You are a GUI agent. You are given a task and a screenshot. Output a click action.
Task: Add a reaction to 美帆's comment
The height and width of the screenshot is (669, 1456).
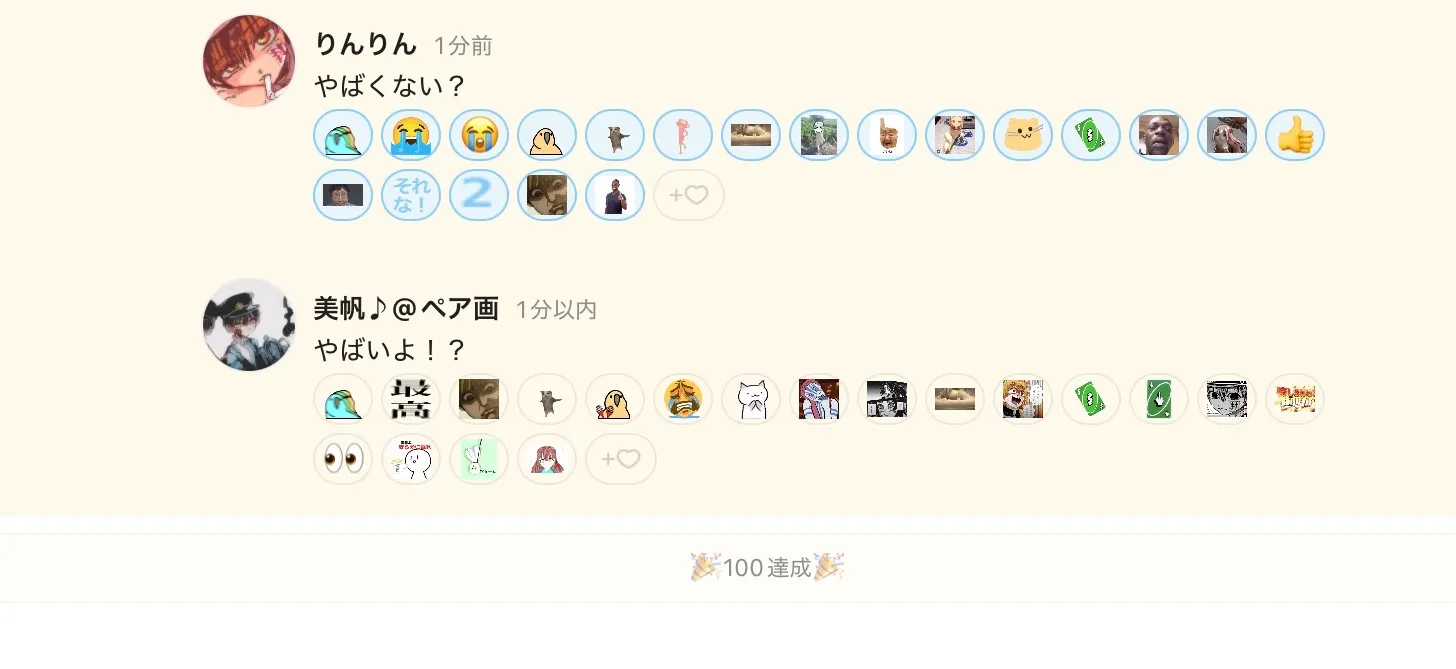[621, 459]
